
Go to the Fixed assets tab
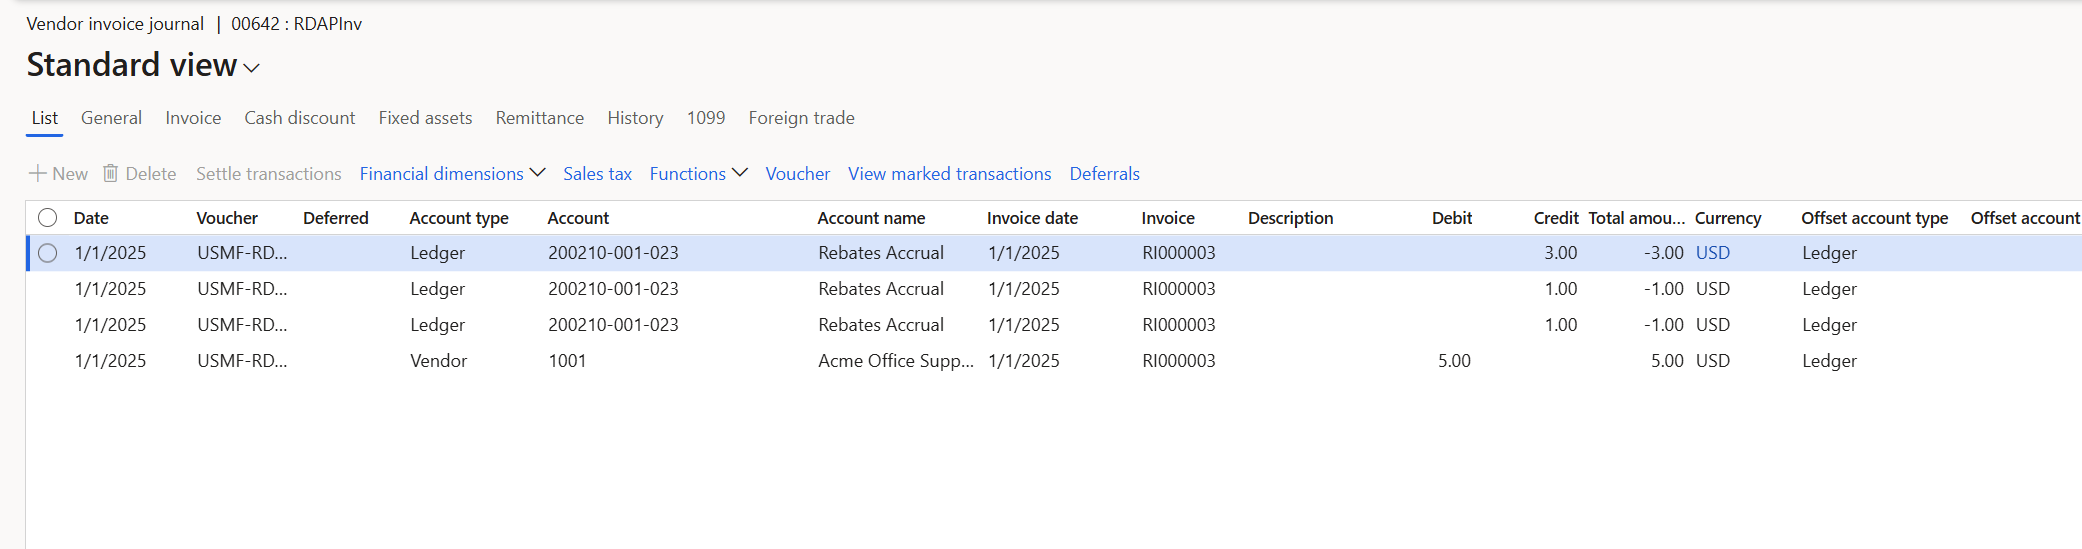click(x=425, y=118)
